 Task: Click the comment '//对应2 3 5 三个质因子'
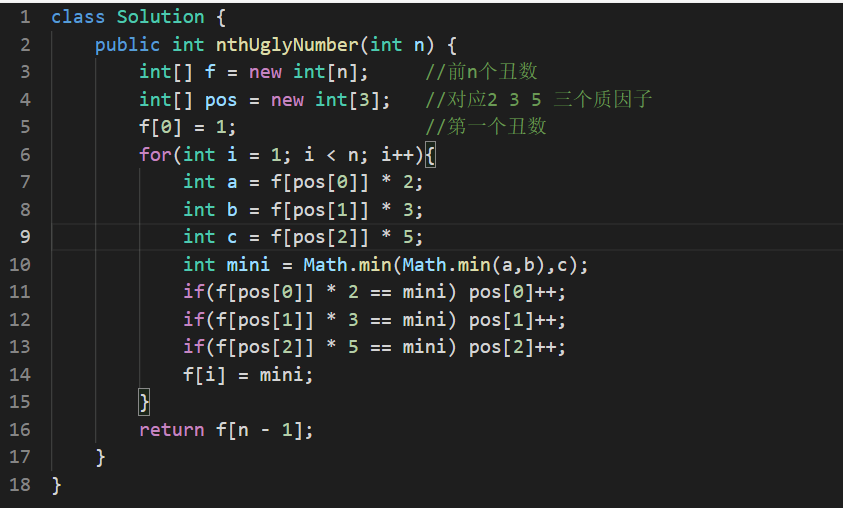(x=539, y=99)
